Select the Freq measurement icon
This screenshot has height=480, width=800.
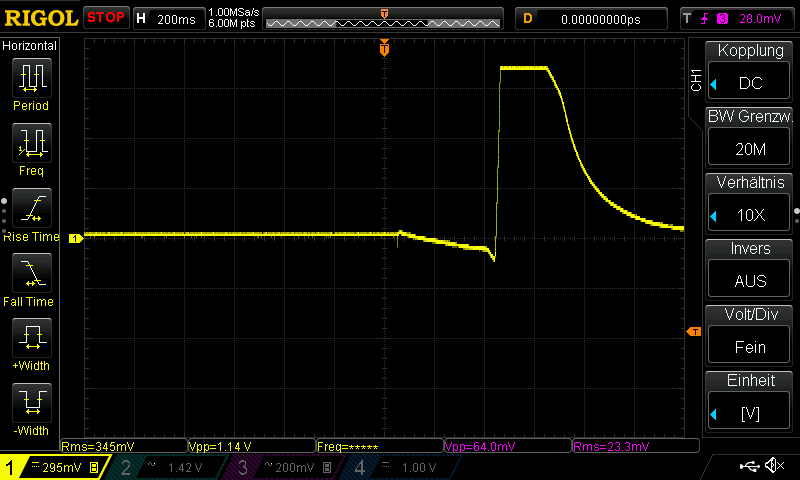click(32, 143)
